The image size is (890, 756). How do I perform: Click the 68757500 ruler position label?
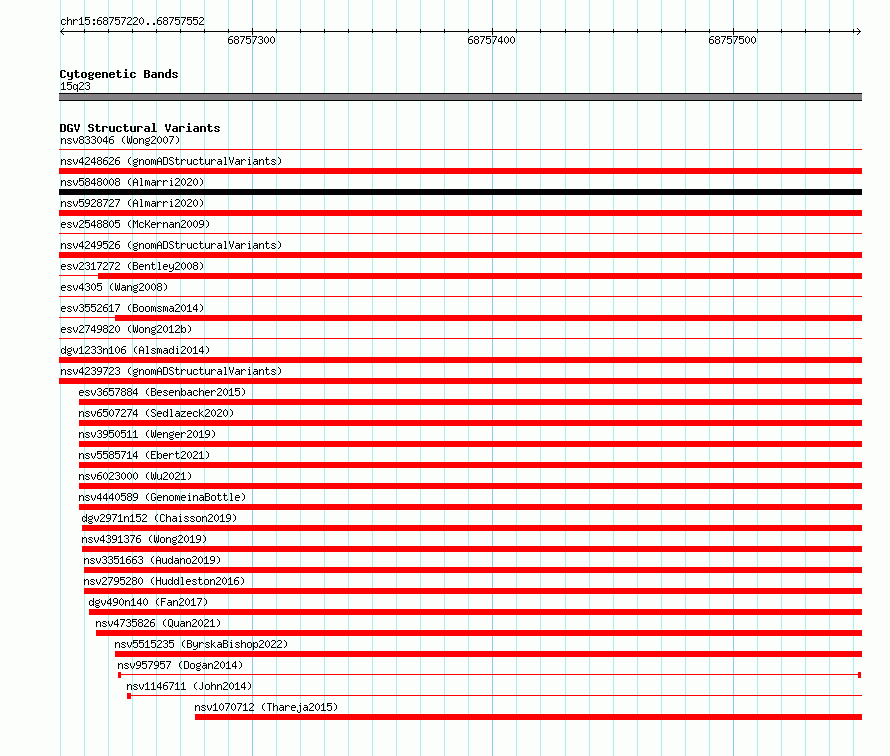pyautogui.click(x=732, y=40)
